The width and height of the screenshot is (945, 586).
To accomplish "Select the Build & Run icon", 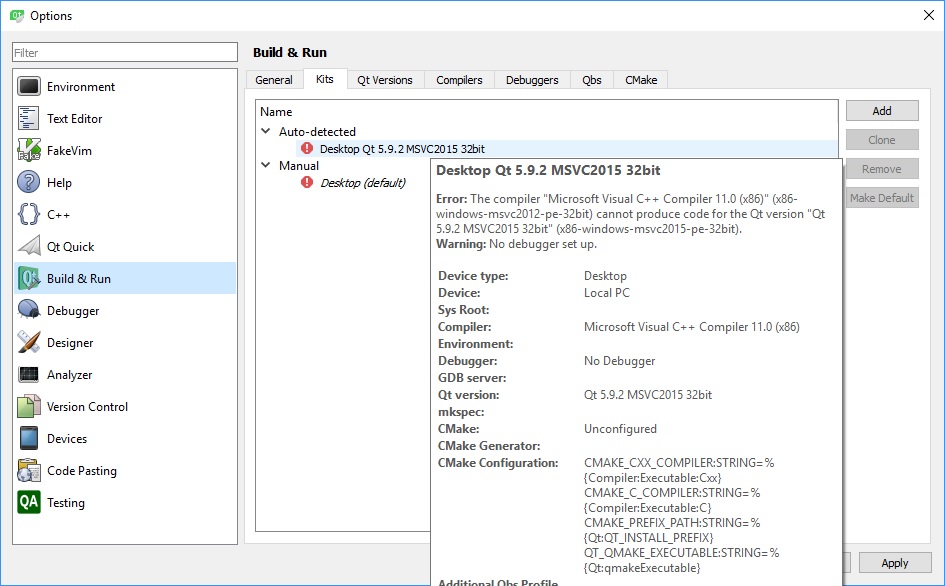I will (28, 279).
